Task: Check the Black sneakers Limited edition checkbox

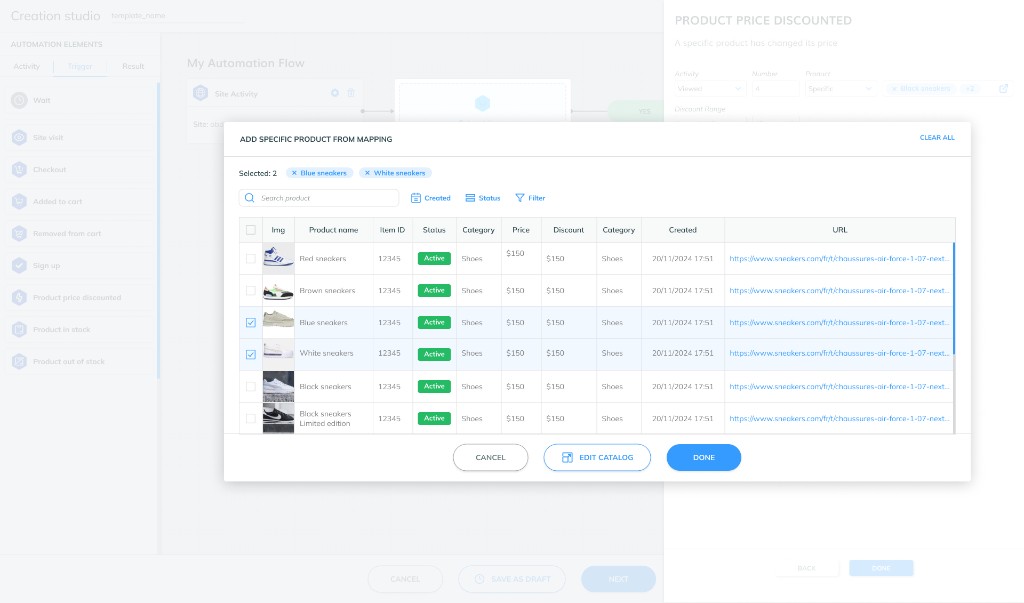Action: click(251, 419)
